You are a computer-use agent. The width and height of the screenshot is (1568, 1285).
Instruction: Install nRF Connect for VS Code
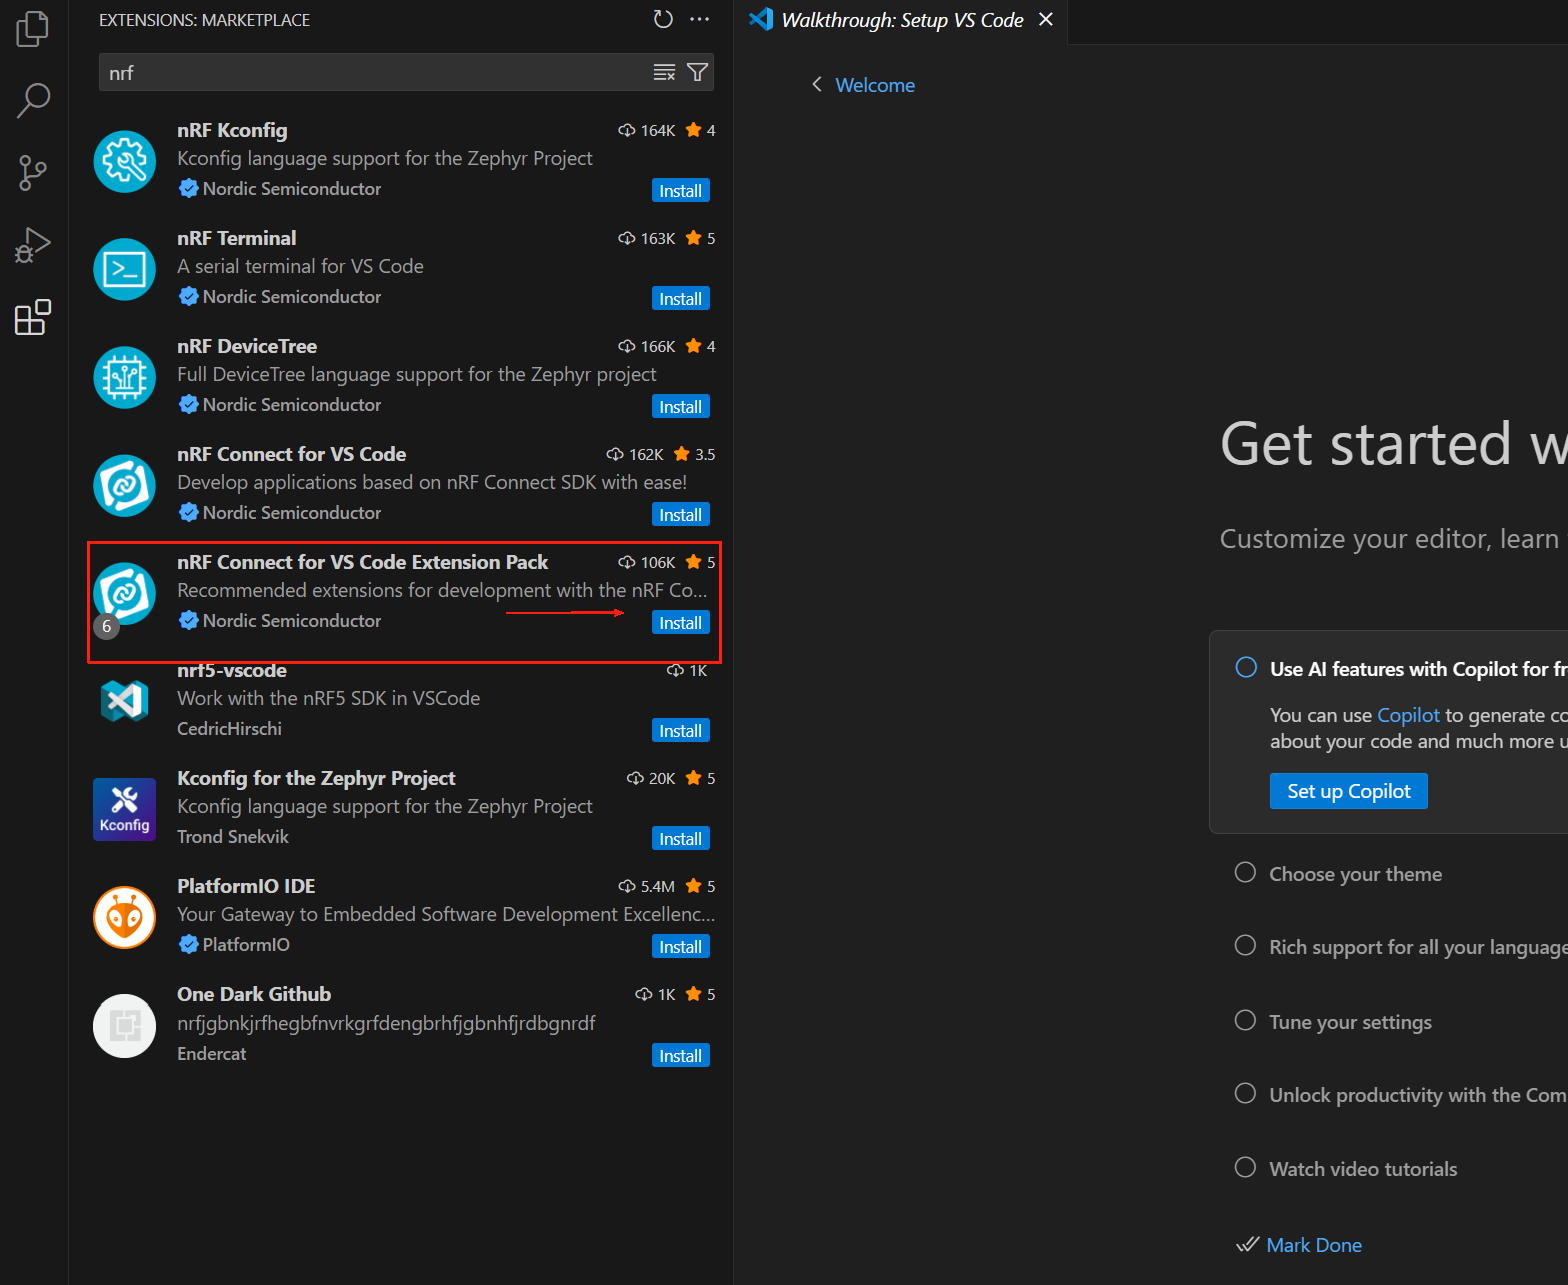coord(680,515)
